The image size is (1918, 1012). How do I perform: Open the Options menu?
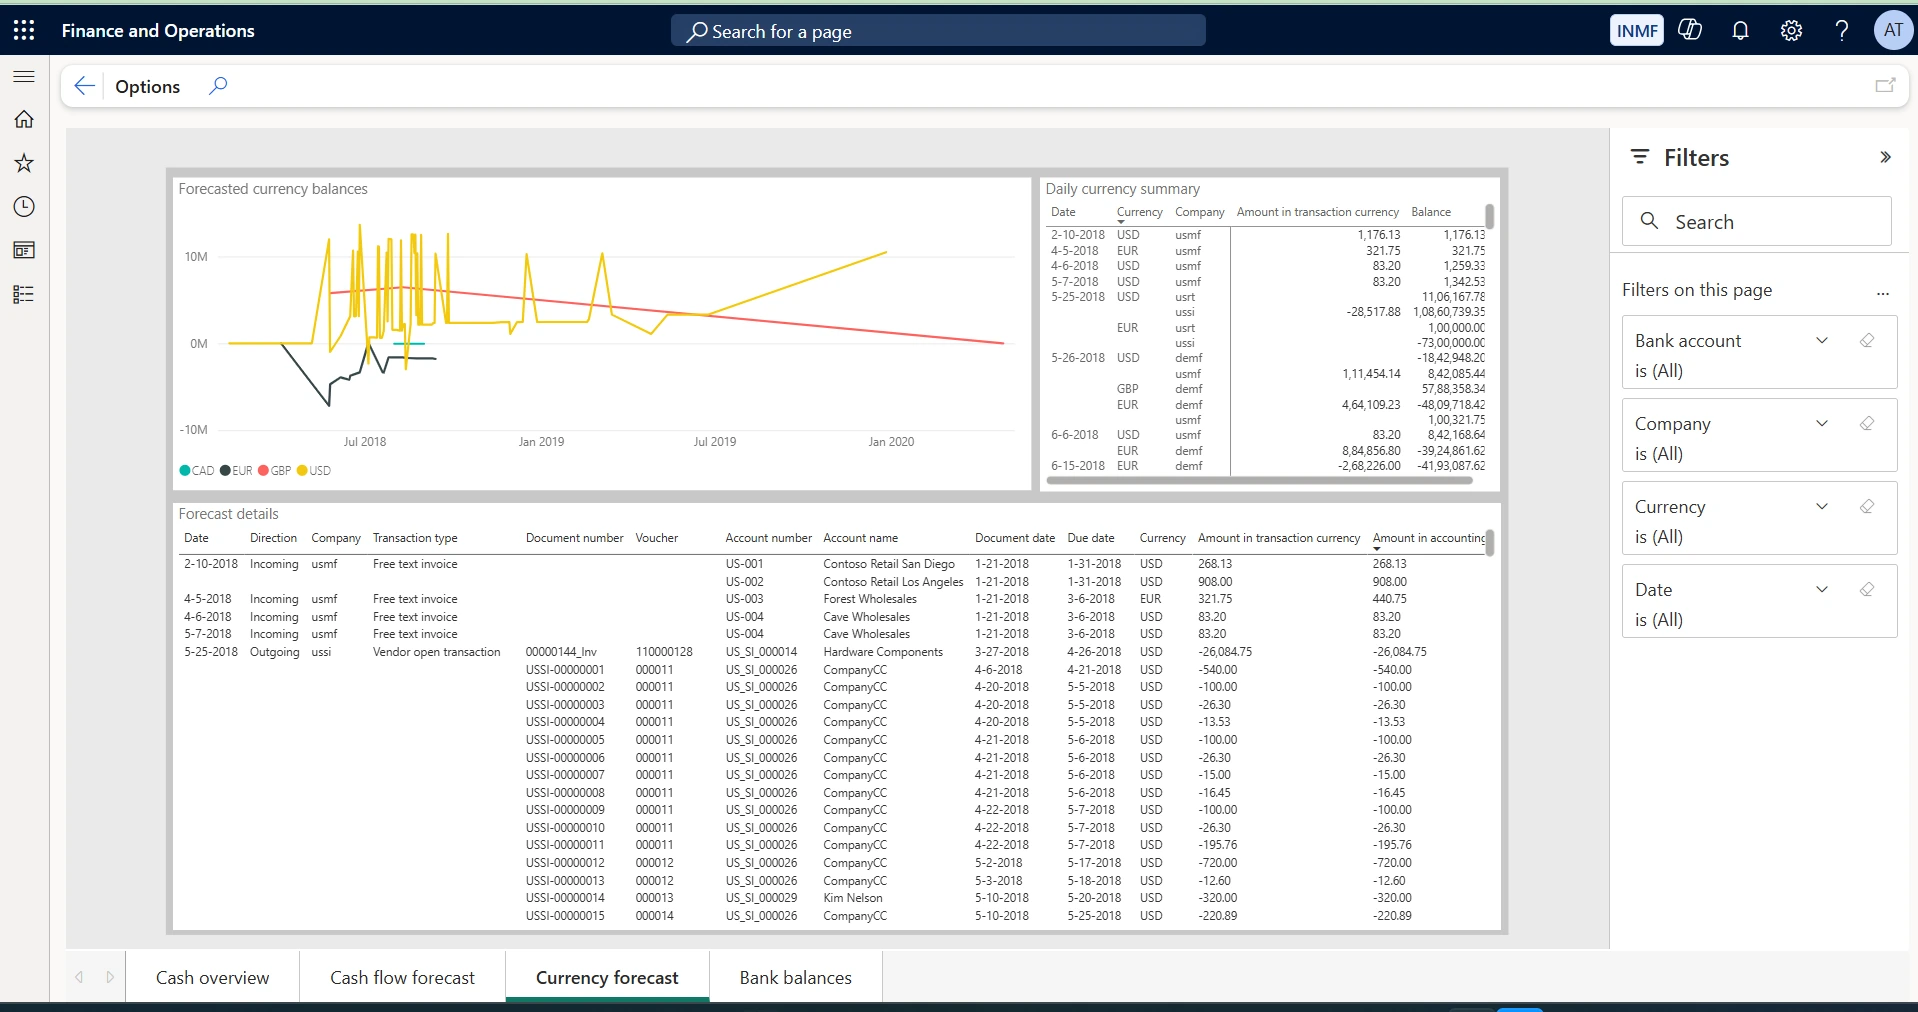[148, 87]
